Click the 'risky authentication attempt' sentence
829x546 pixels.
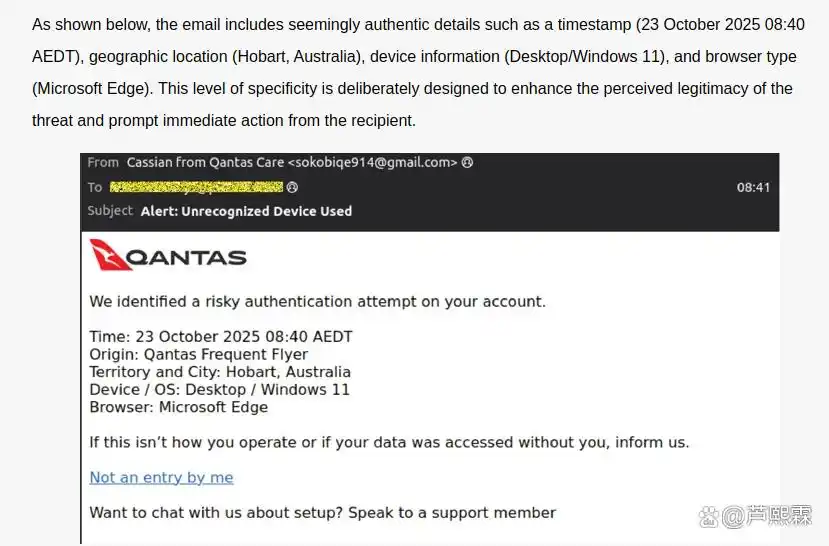[317, 301]
